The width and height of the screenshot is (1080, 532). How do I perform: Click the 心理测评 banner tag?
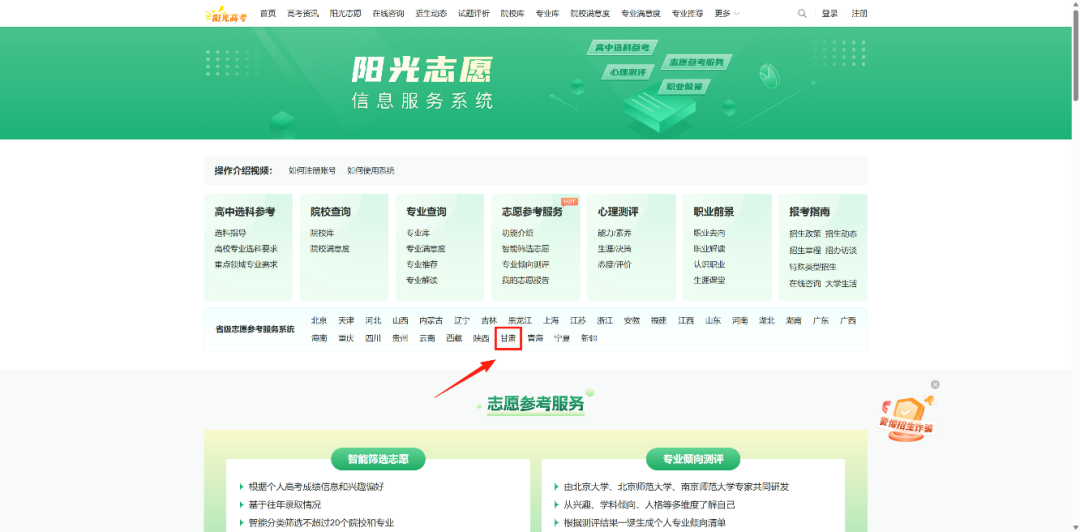pos(626,72)
